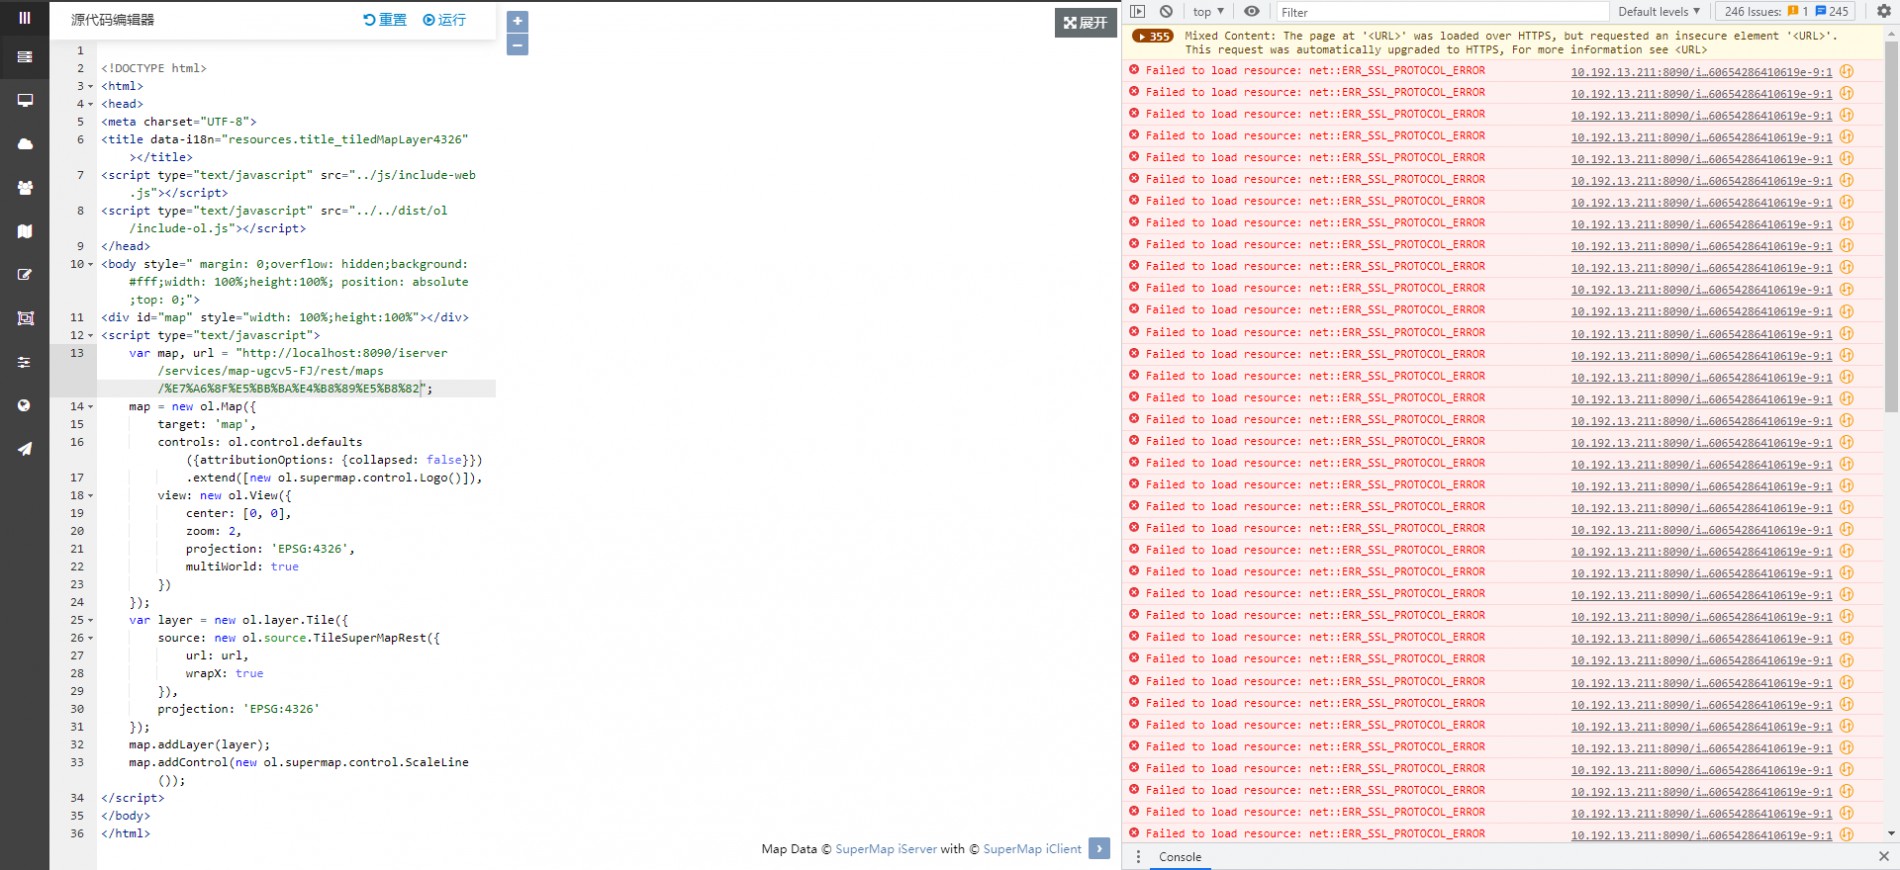1900x870 pixels.
Task: Toggle the sidebar bars icon at top
Action: [x=24, y=18]
